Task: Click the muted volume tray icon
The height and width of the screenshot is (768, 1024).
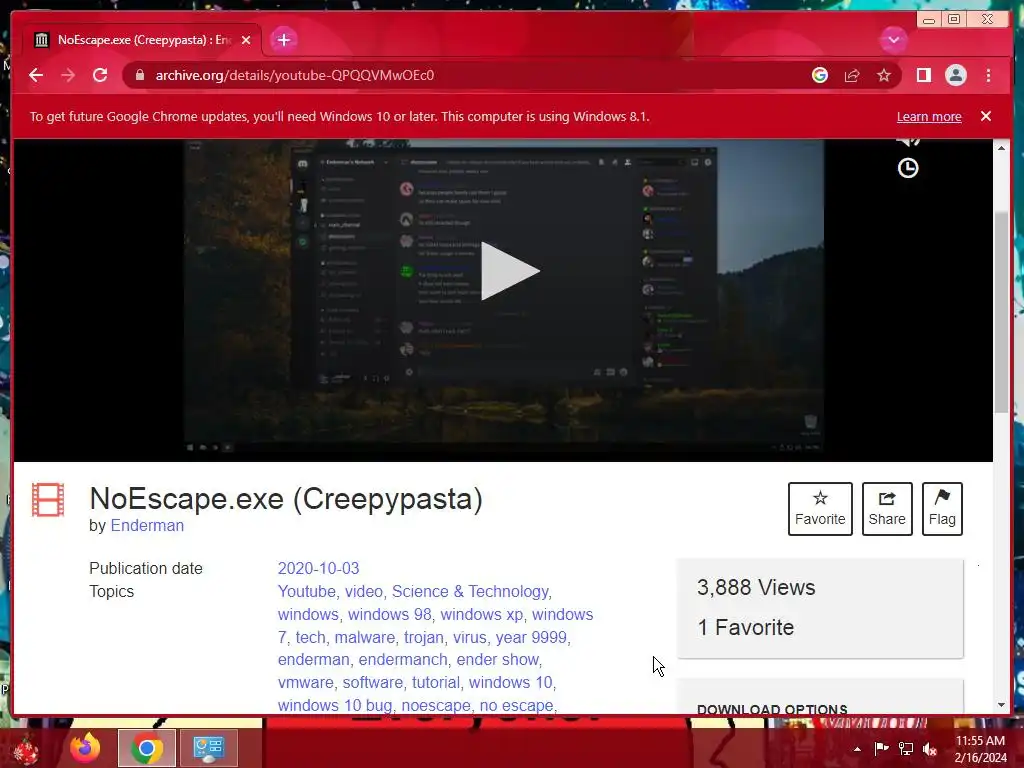Action: [x=930, y=748]
